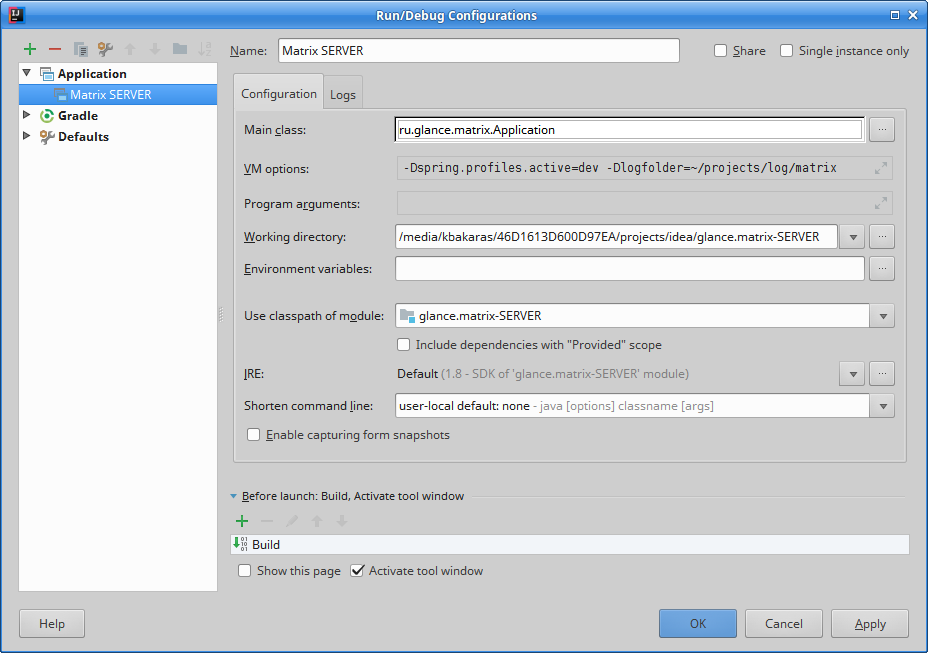Enable the Share checkbox
Viewport: 928px width, 653px height.
(x=721, y=51)
